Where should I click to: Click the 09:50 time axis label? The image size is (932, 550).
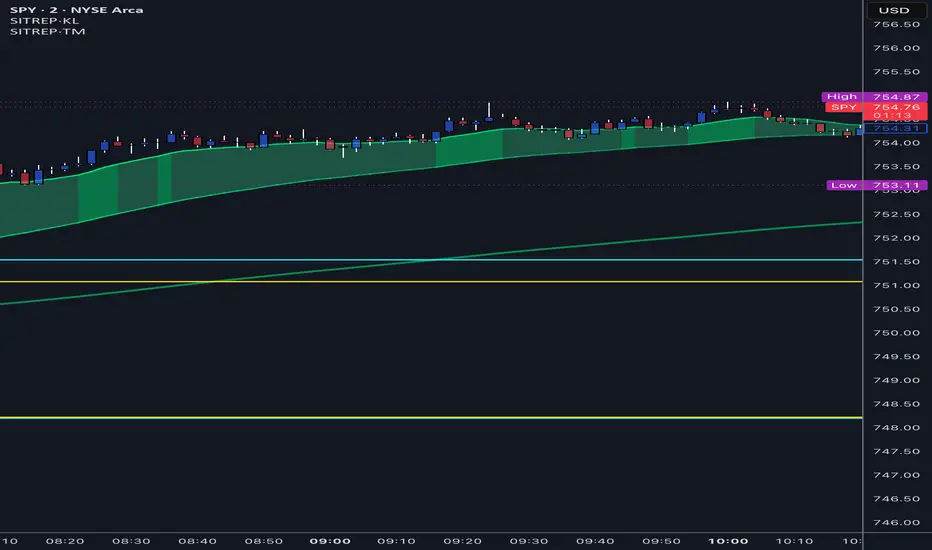click(x=662, y=541)
